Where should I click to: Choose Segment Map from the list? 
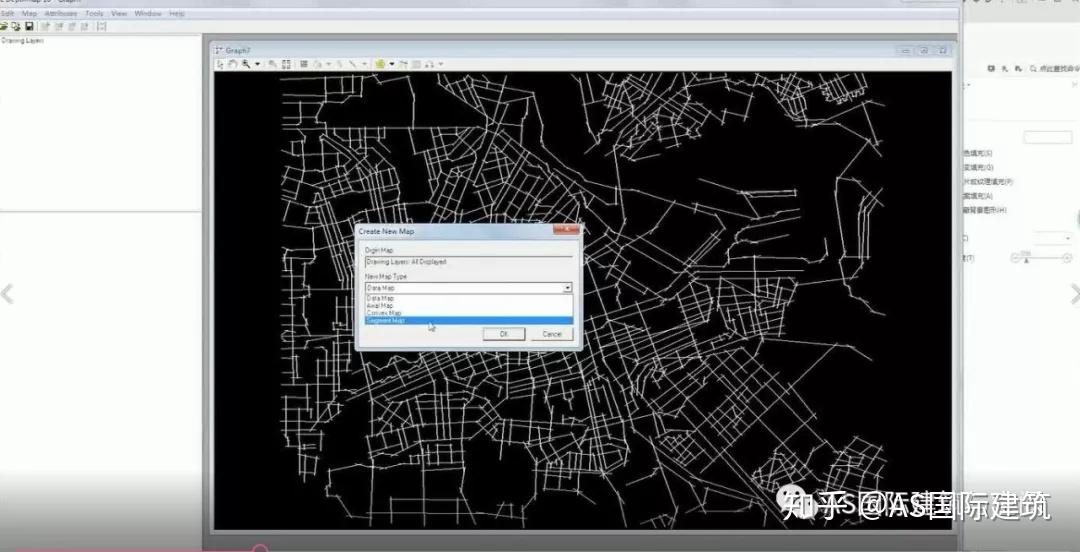click(x=468, y=320)
